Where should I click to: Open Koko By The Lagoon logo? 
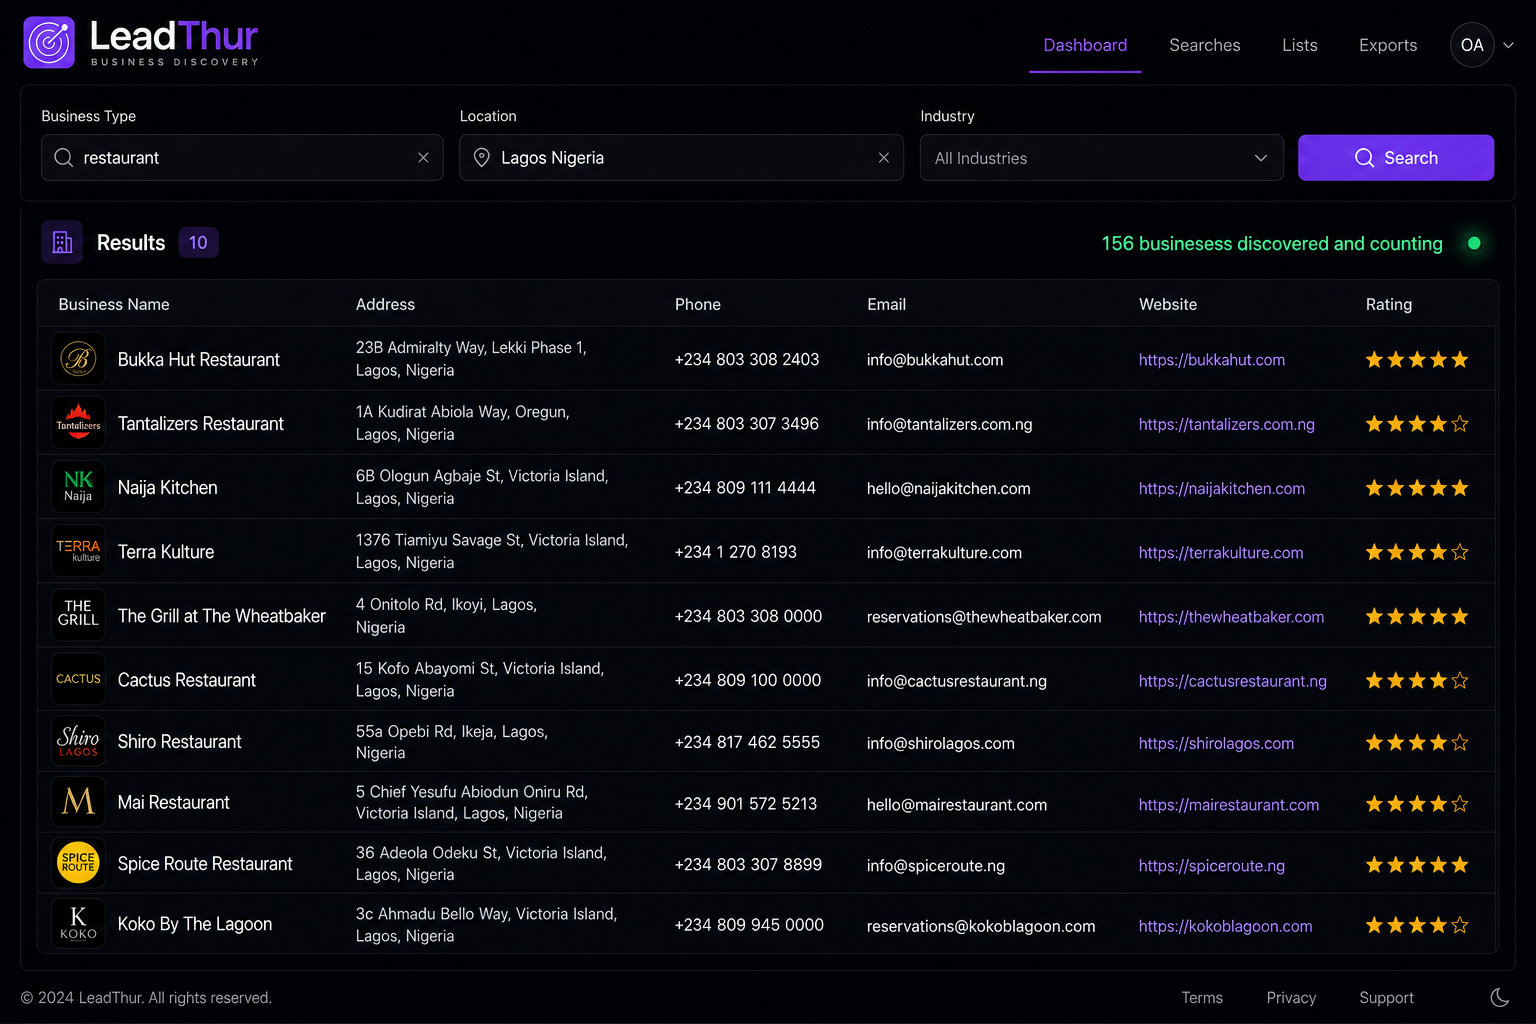[x=78, y=924]
